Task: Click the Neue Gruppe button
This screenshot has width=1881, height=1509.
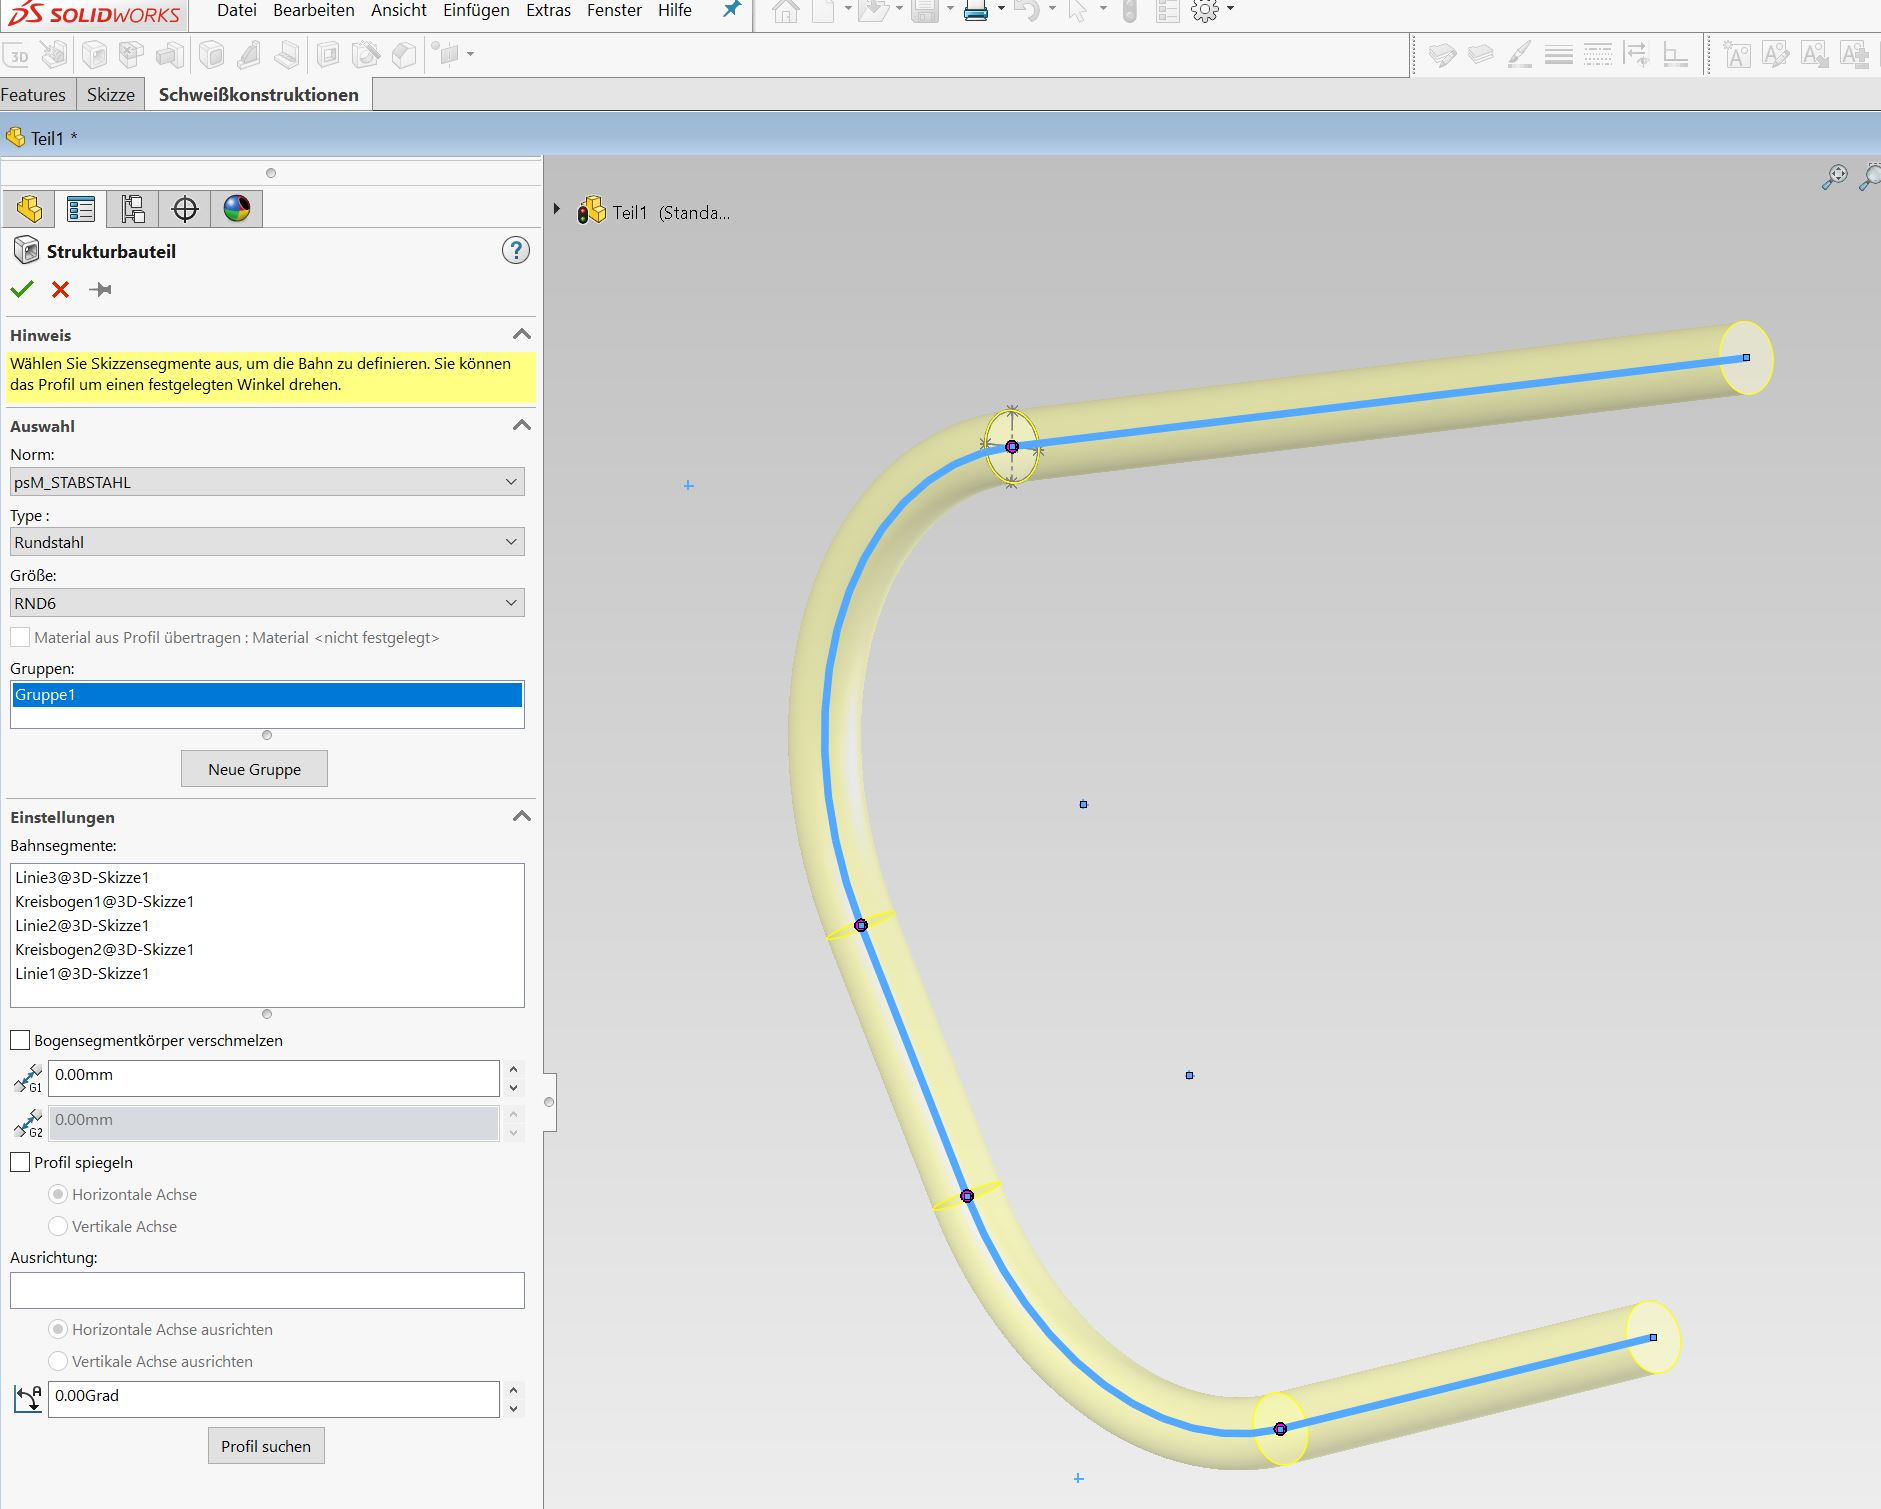Action: pos(254,769)
